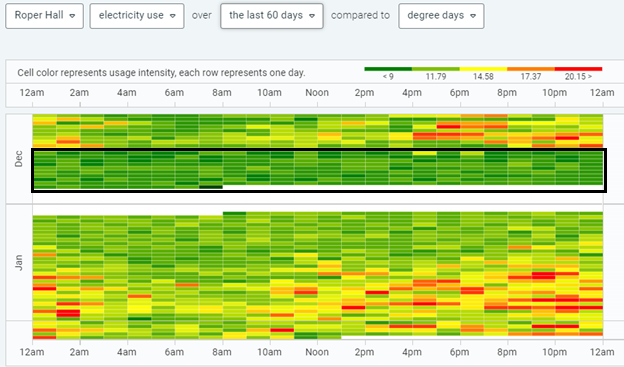Click inside the black highlighted December region
This screenshot has width=624, height=367.
pyautogui.click(x=319, y=170)
